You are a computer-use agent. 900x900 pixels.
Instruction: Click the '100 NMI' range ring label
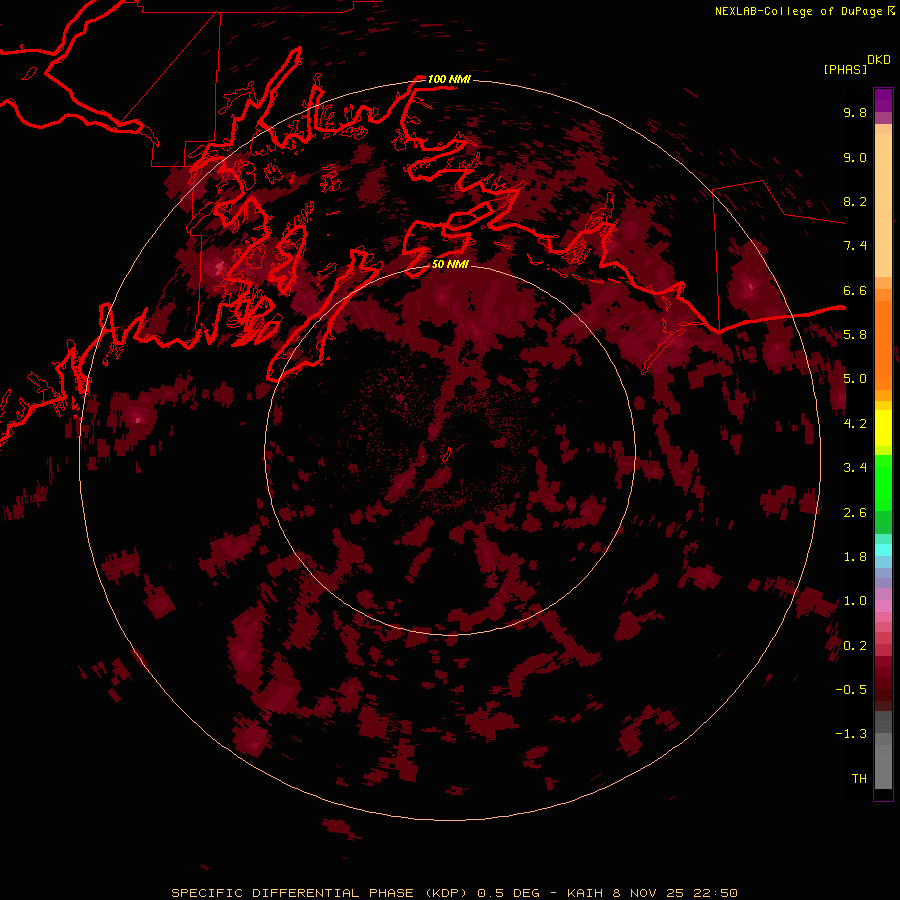click(448, 79)
